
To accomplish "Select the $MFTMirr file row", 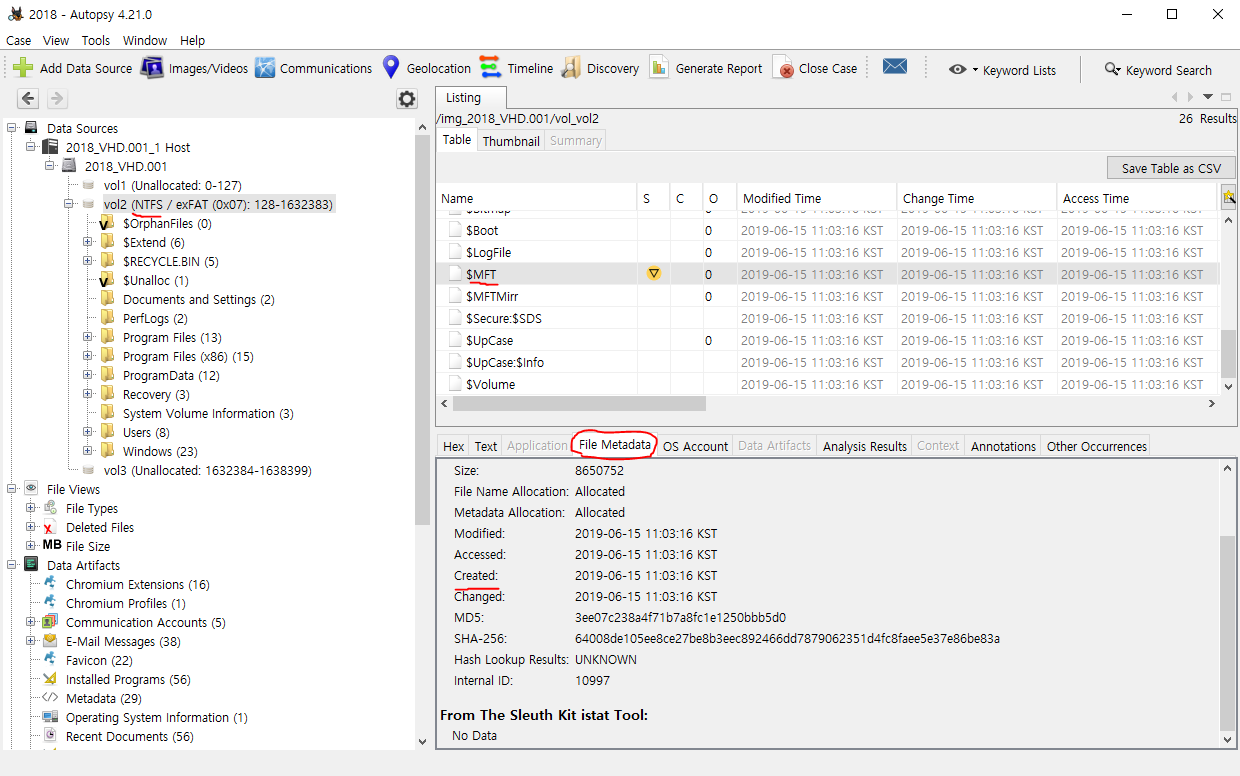I will [828, 296].
